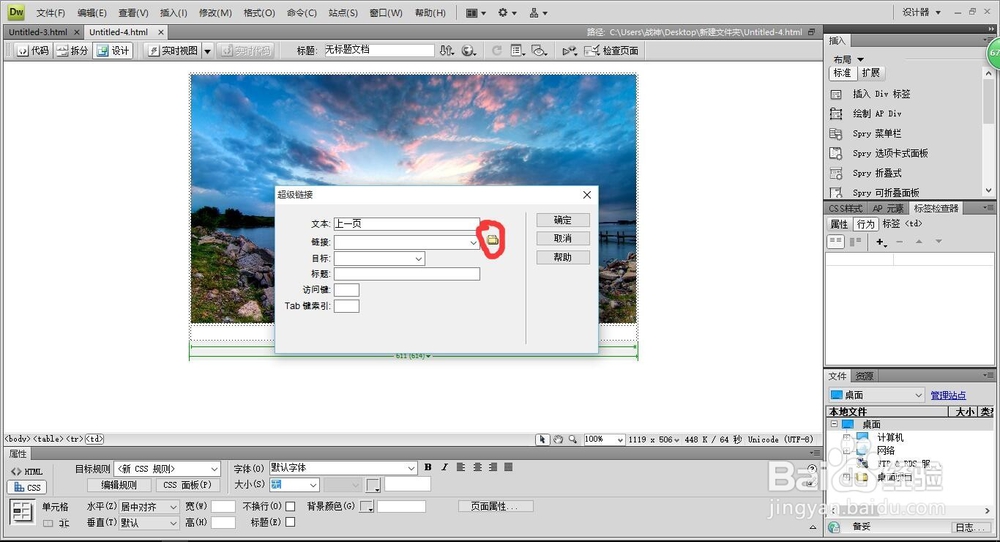Switch to Design view
This screenshot has width=1000, height=542.
pyautogui.click(x=113, y=50)
